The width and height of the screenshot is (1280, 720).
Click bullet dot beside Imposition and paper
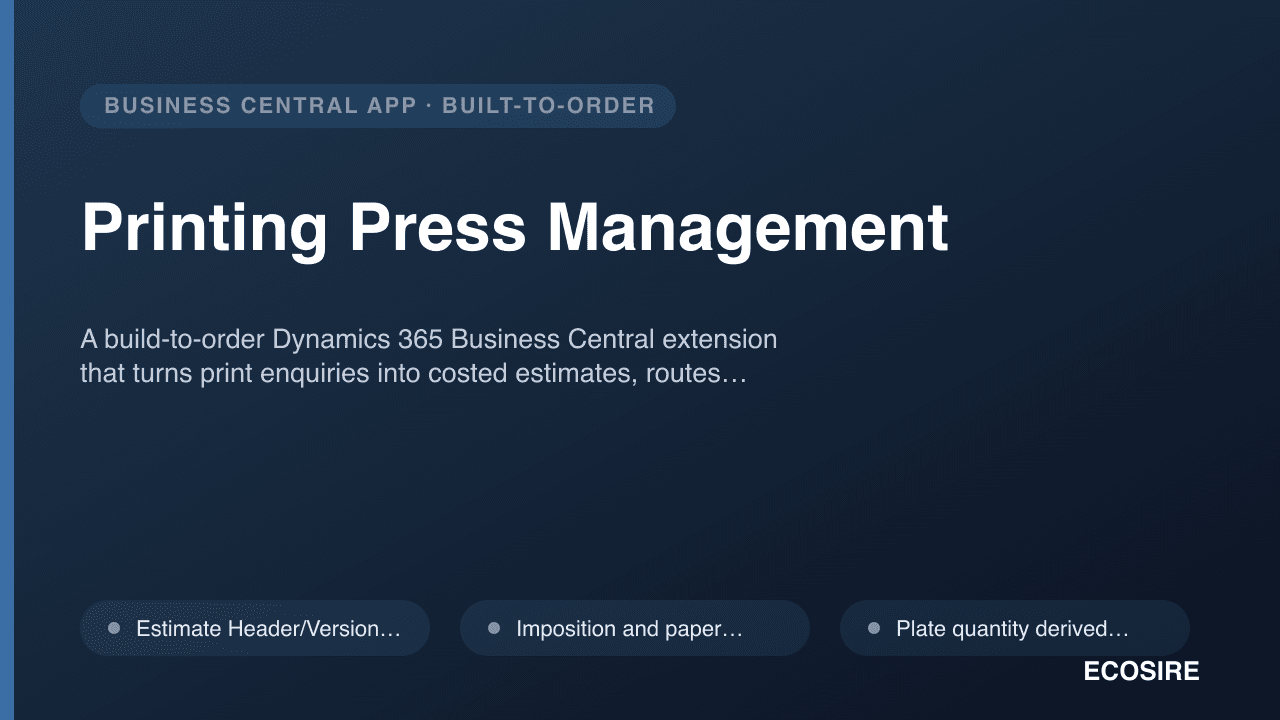[494, 628]
